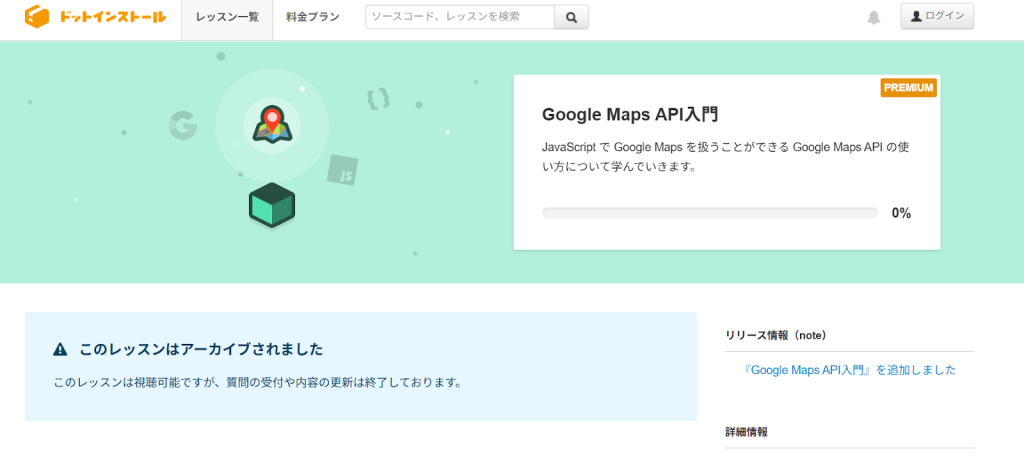This screenshot has width=1024, height=456.
Task: Click the Google Maps API入門 title
Action: click(630, 115)
